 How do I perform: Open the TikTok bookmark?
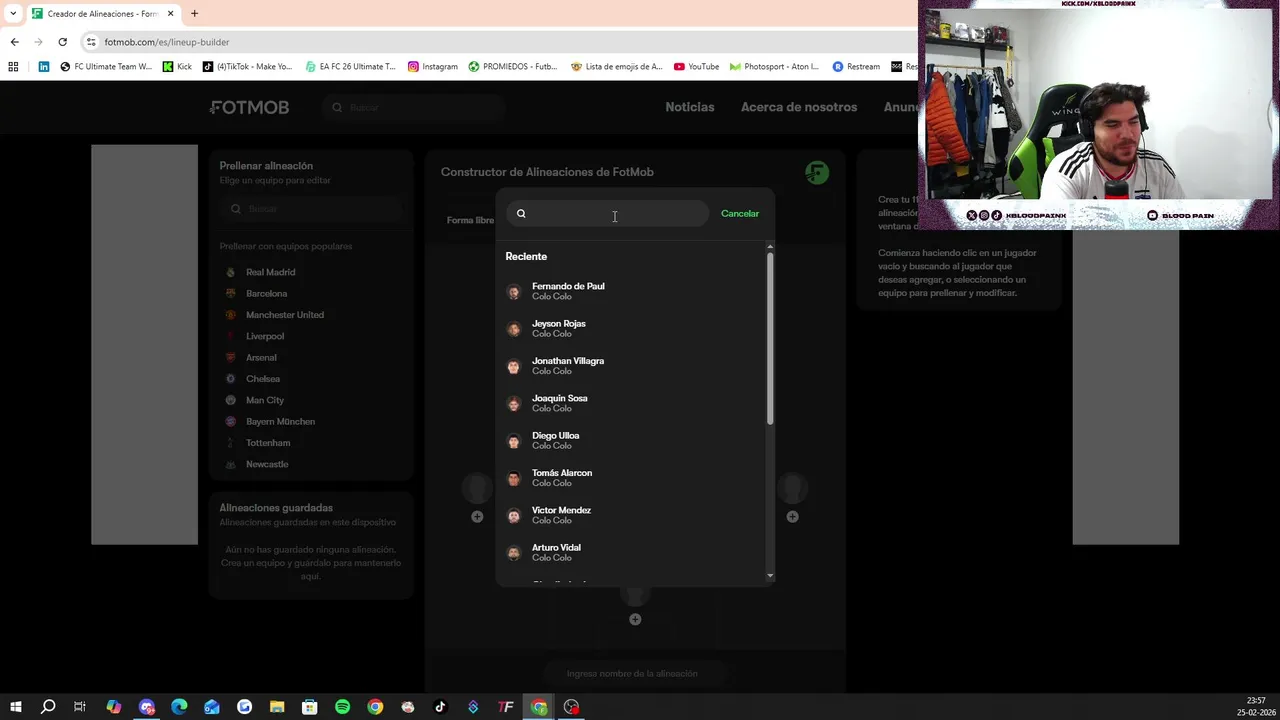pos(247,67)
